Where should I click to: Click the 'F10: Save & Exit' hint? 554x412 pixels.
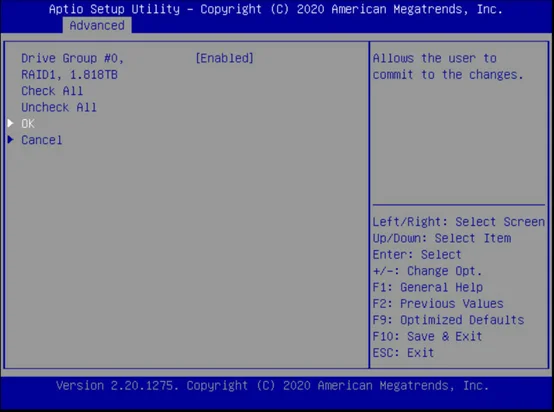click(427, 336)
